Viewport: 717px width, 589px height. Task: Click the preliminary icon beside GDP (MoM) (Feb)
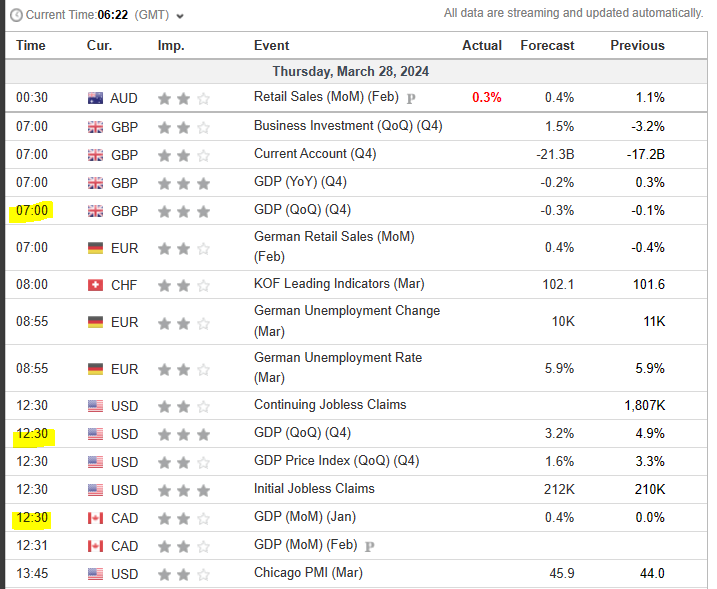(x=370, y=546)
